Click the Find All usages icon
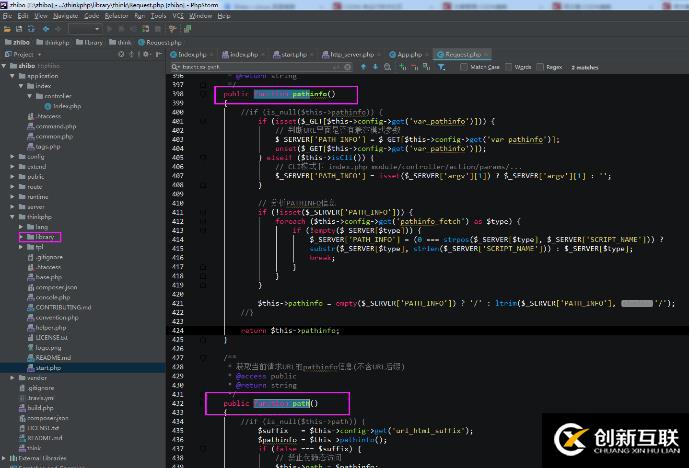Viewport: 689px width, 468px height. [388, 67]
